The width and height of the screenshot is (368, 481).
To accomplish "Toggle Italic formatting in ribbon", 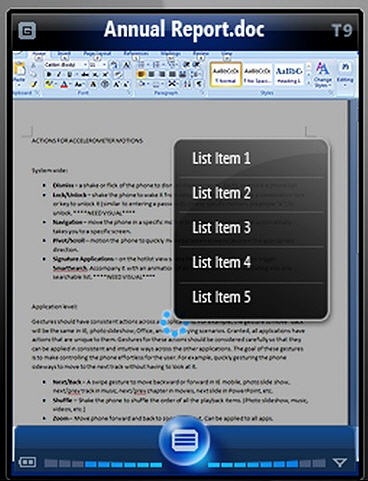I will pos(59,74).
